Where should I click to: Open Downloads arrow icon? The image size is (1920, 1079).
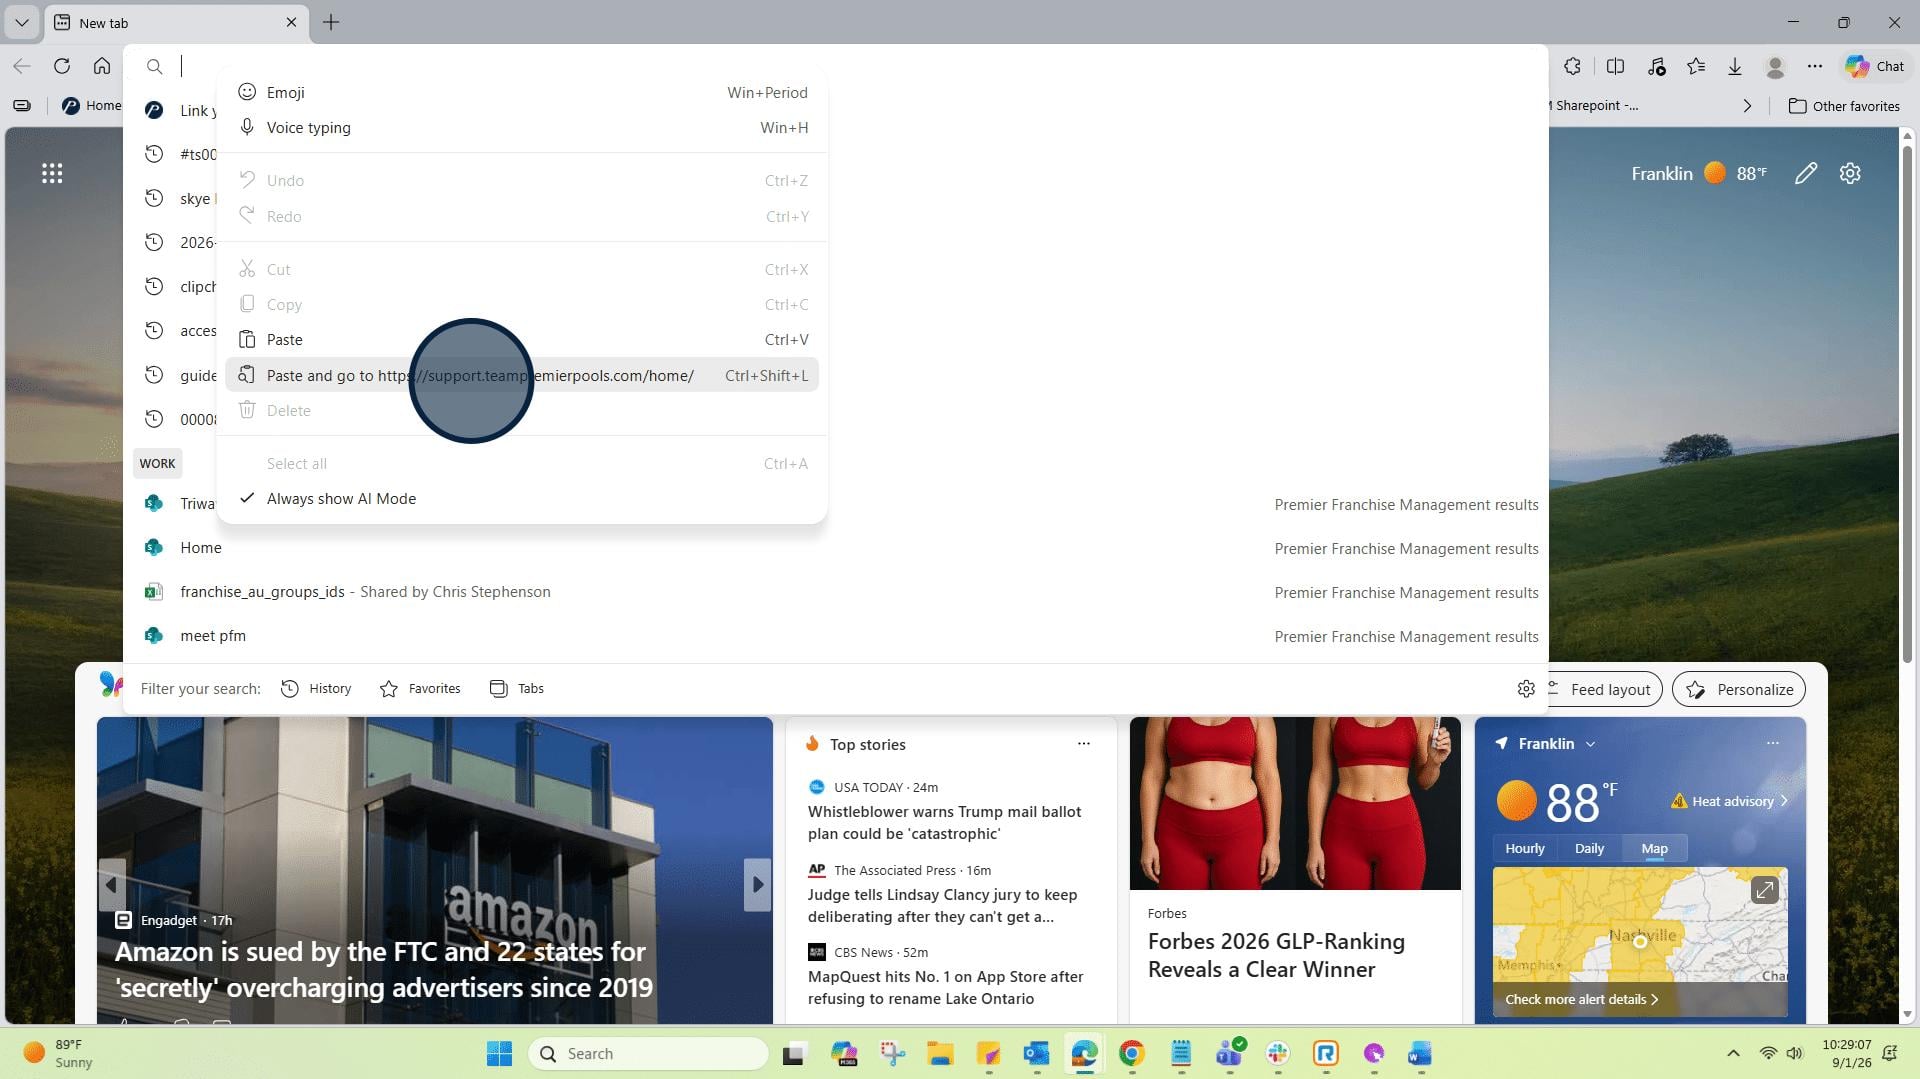(1735, 66)
